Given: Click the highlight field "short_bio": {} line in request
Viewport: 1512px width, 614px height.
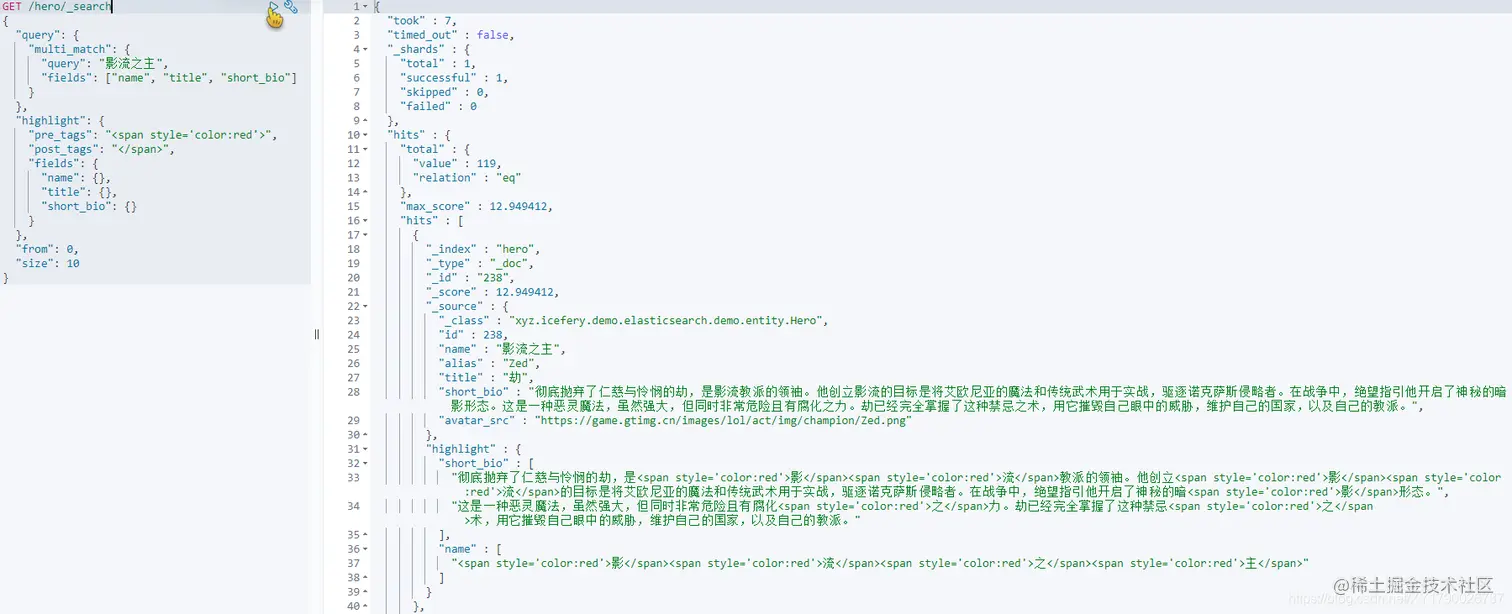Looking at the screenshot, I should click(x=89, y=206).
